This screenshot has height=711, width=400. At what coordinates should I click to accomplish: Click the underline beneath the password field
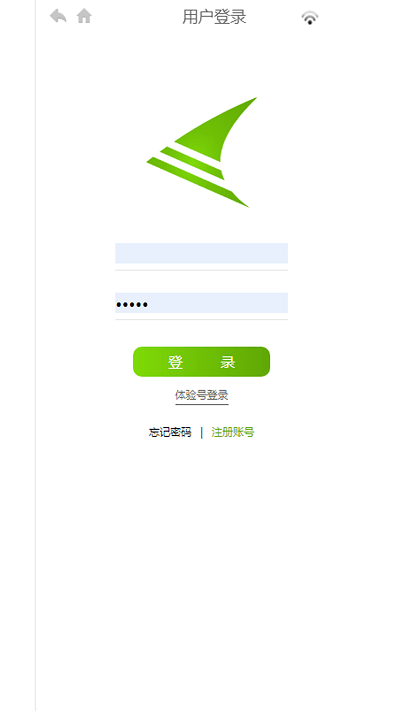(x=201, y=320)
